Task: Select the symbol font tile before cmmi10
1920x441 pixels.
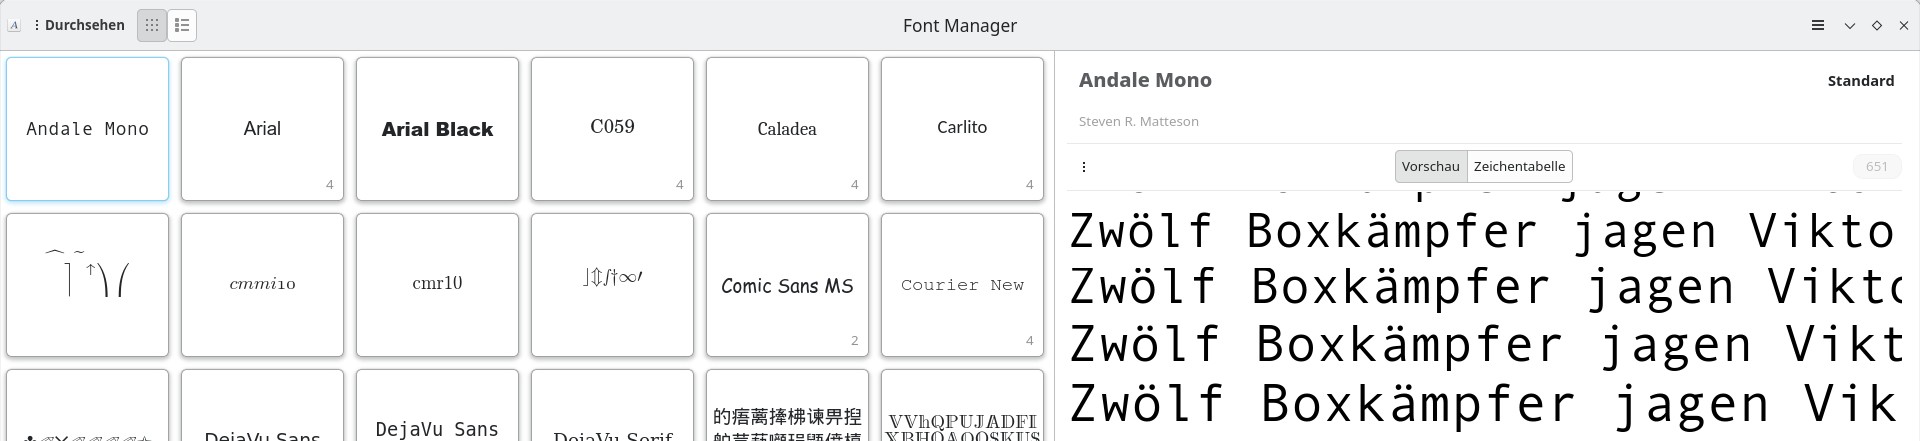Action: tap(88, 285)
